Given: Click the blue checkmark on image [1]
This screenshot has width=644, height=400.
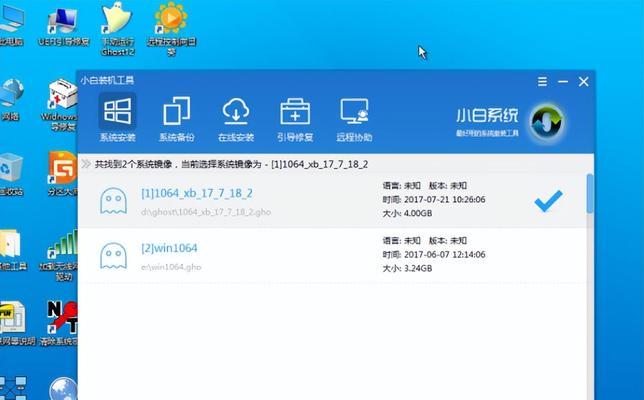Looking at the screenshot, I should point(548,201).
